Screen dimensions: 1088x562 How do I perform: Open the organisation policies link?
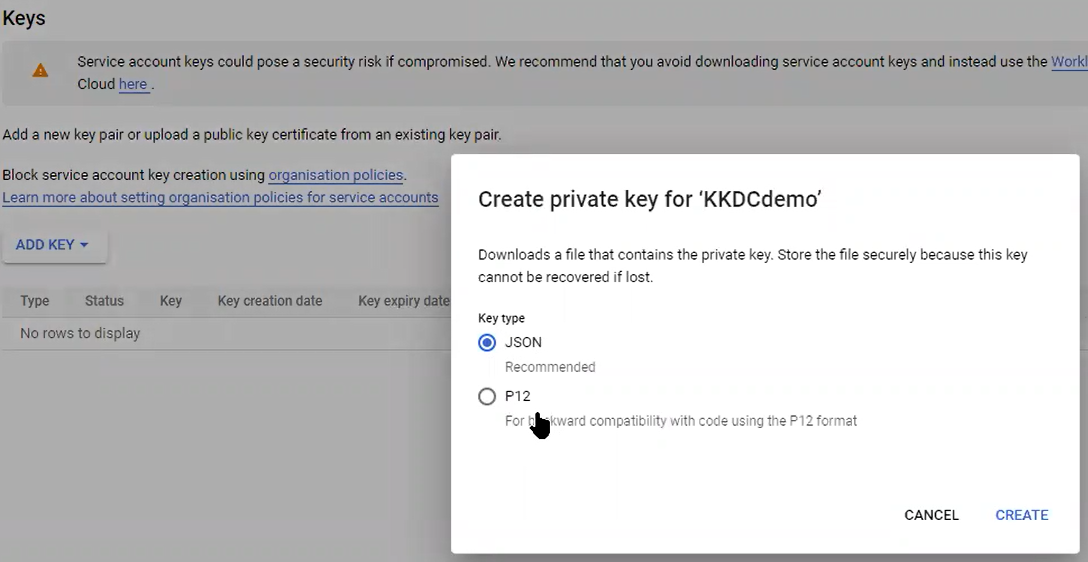(336, 175)
